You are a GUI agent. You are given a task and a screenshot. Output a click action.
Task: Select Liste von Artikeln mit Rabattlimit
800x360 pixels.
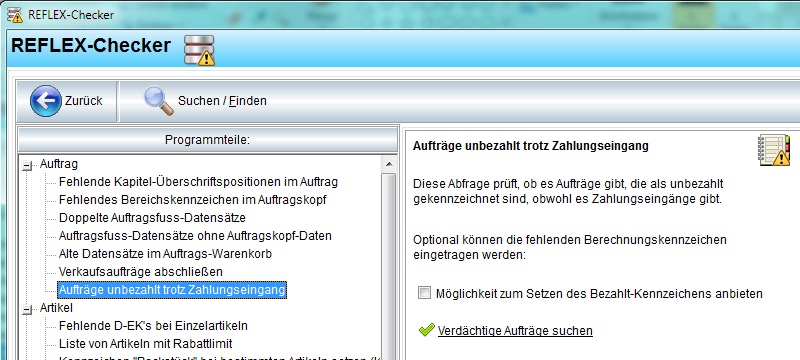point(146,344)
